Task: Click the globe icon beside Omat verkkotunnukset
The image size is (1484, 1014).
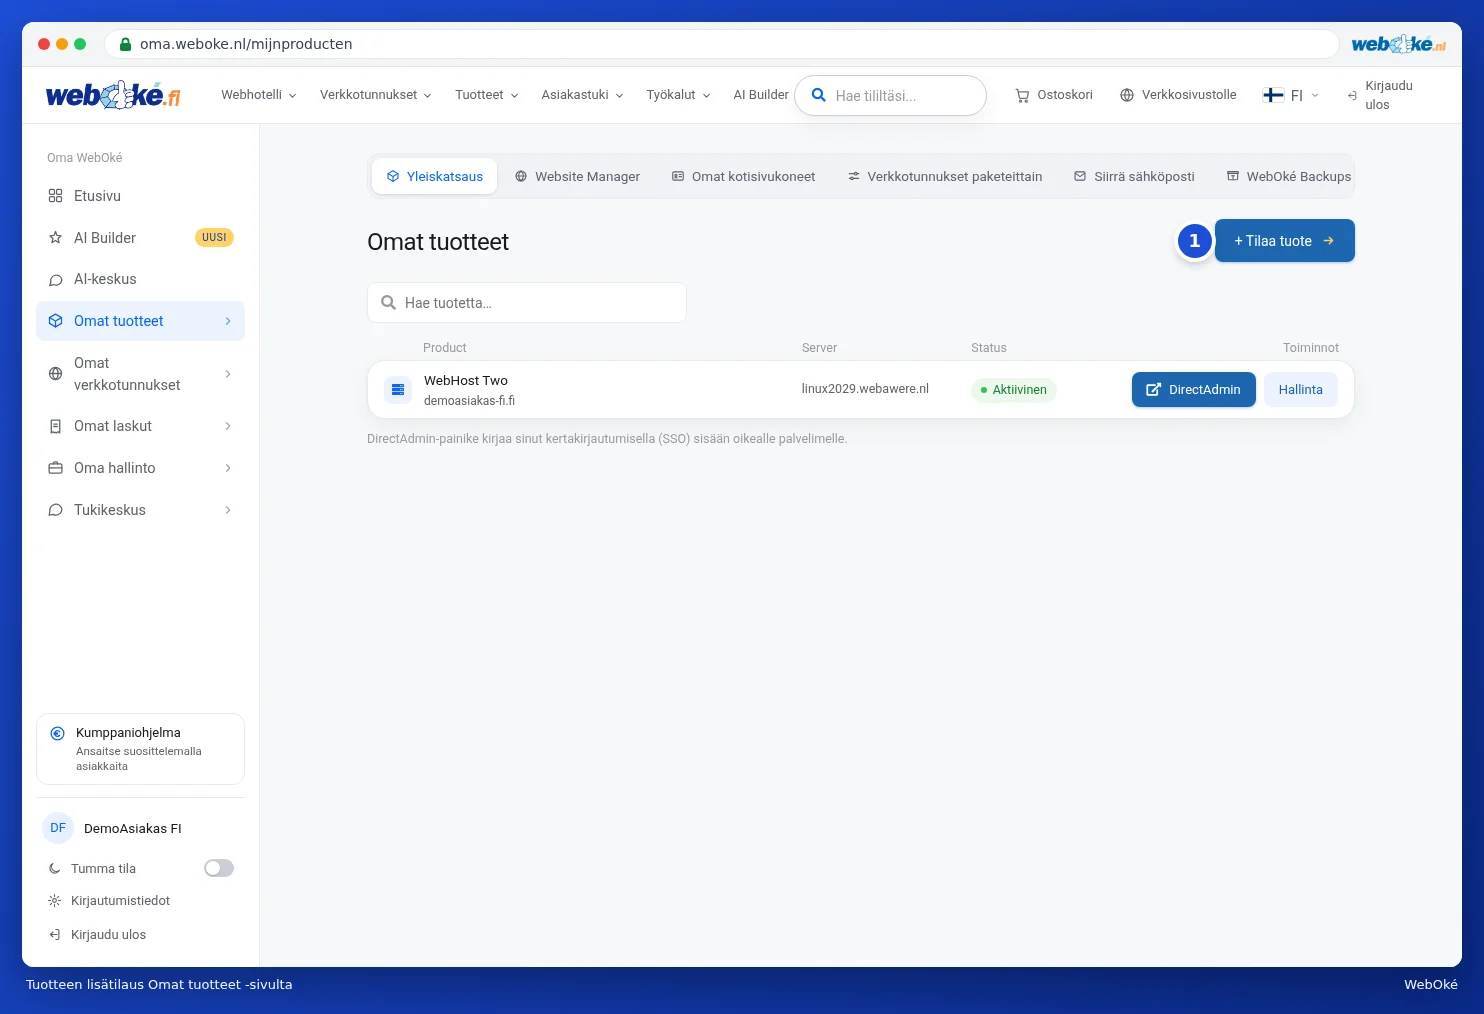Action: (x=55, y=374)
